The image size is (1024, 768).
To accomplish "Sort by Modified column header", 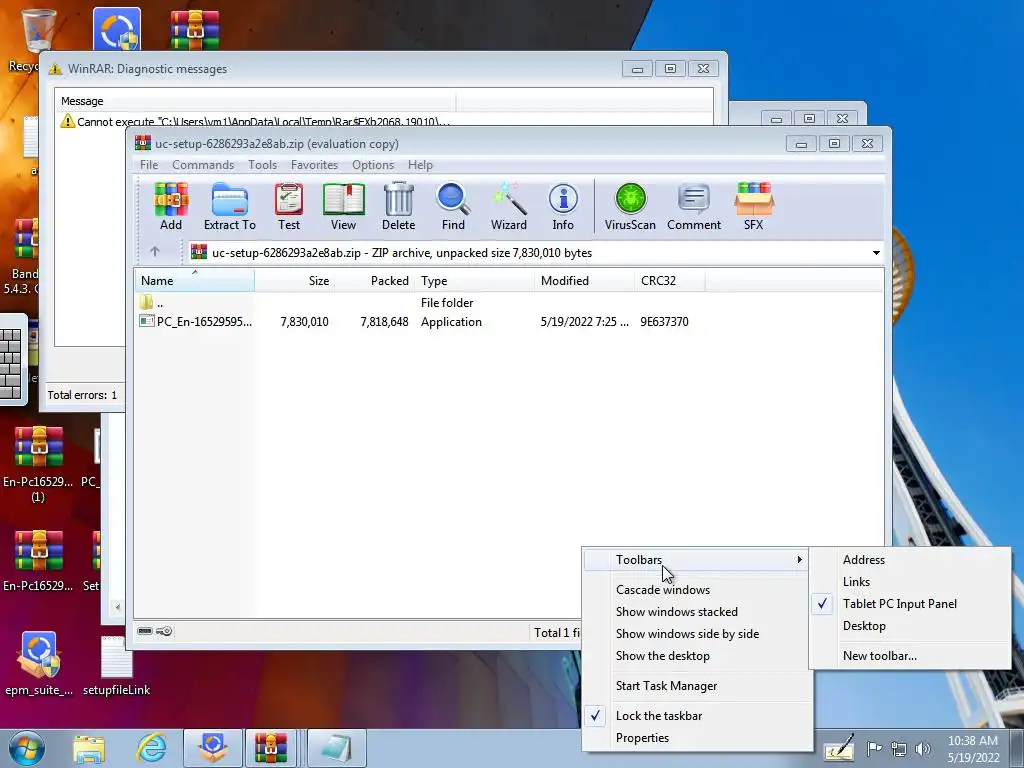I will coord(584,281).
